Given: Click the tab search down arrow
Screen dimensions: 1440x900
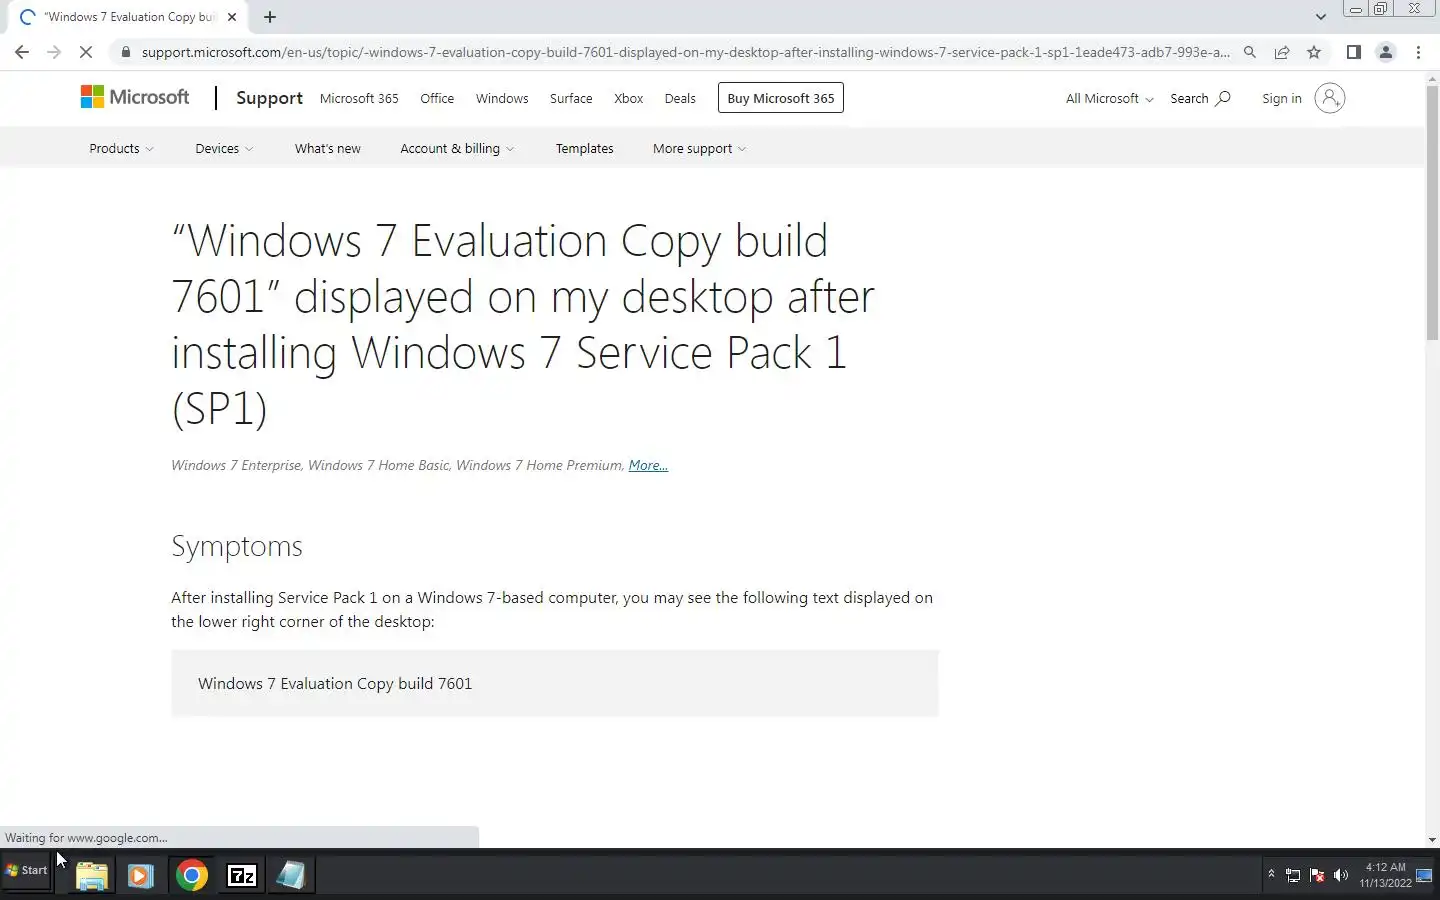Looking at the screenshot, I should pos(1320,16).
